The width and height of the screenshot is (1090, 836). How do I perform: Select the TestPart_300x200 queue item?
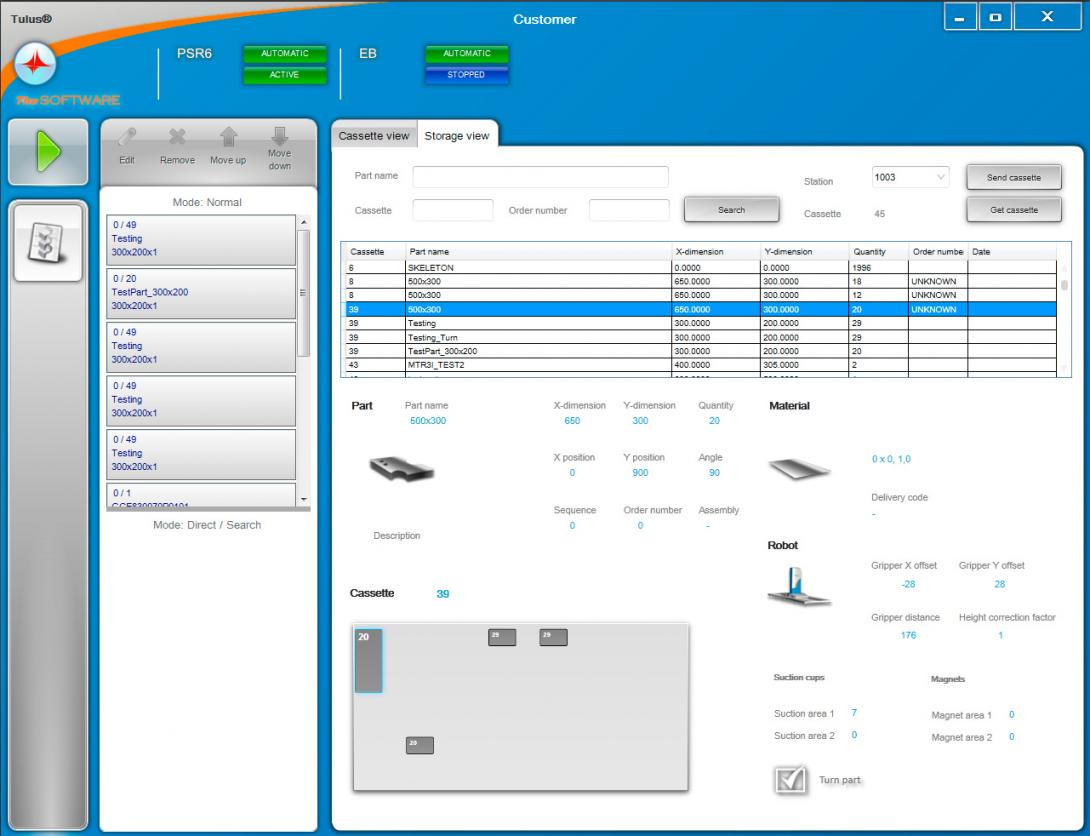click(202, 293)
